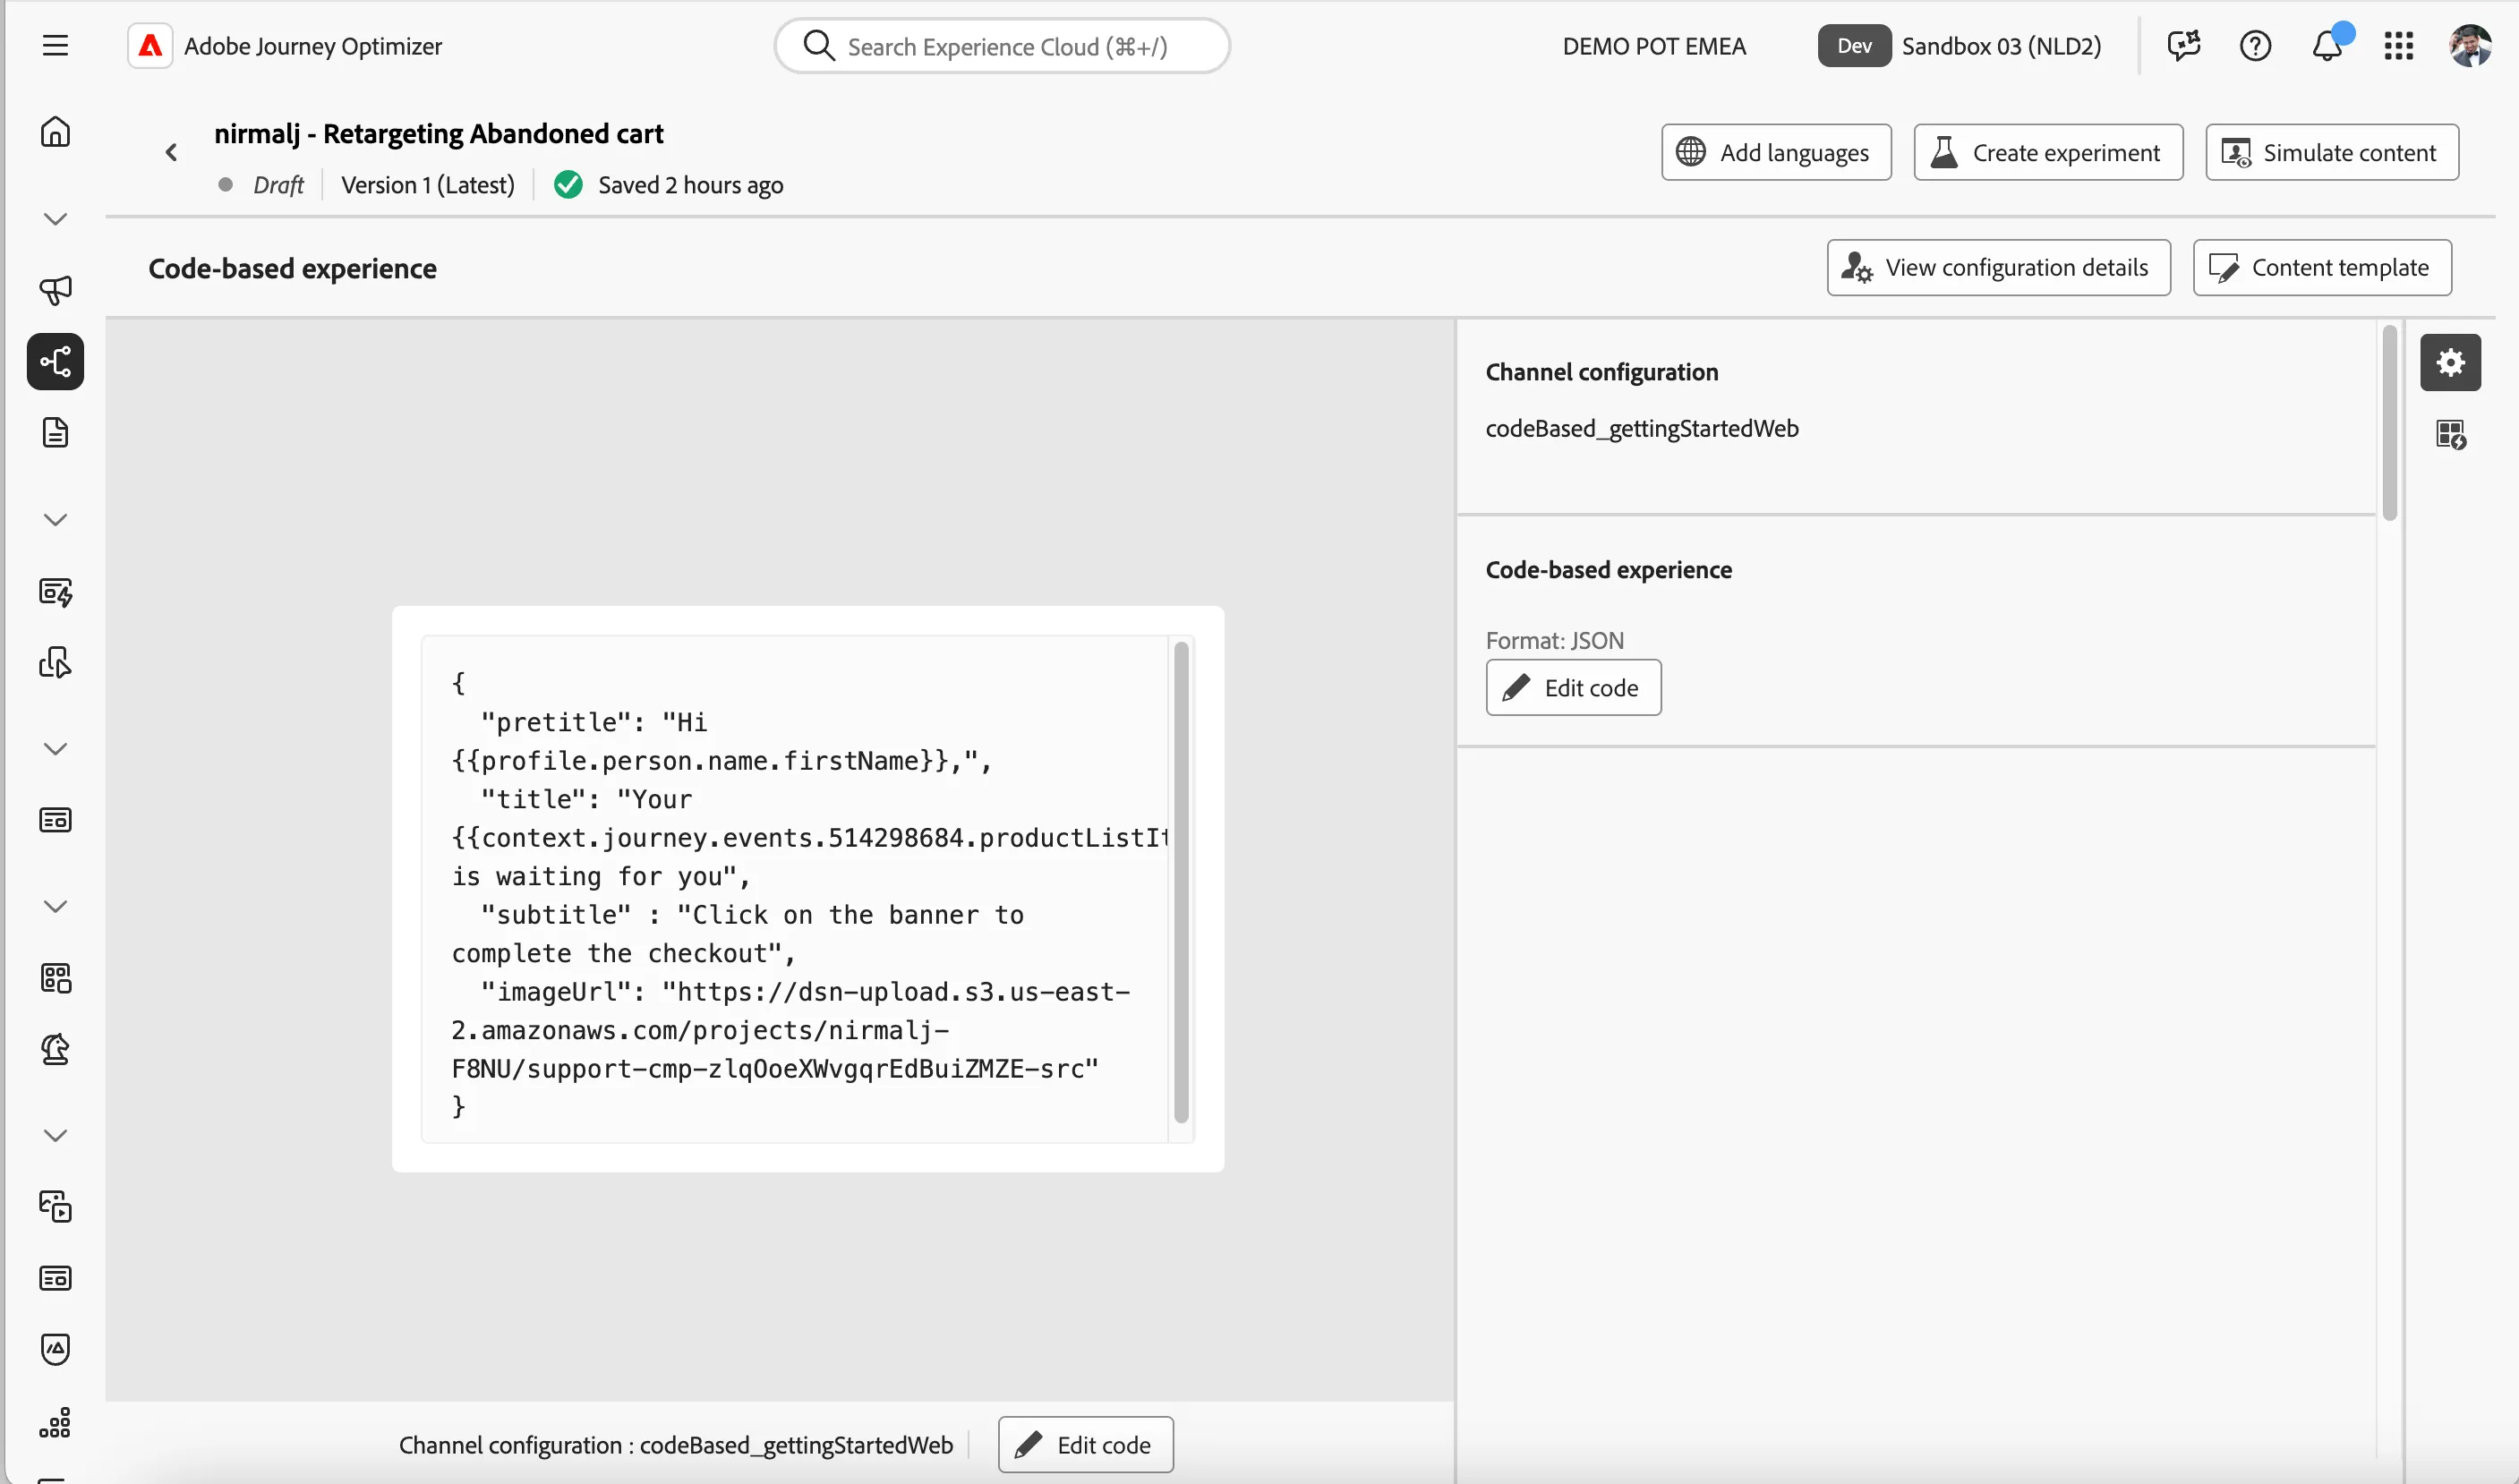
Task: Open the notifications bell
Action: pos(2328,46)
